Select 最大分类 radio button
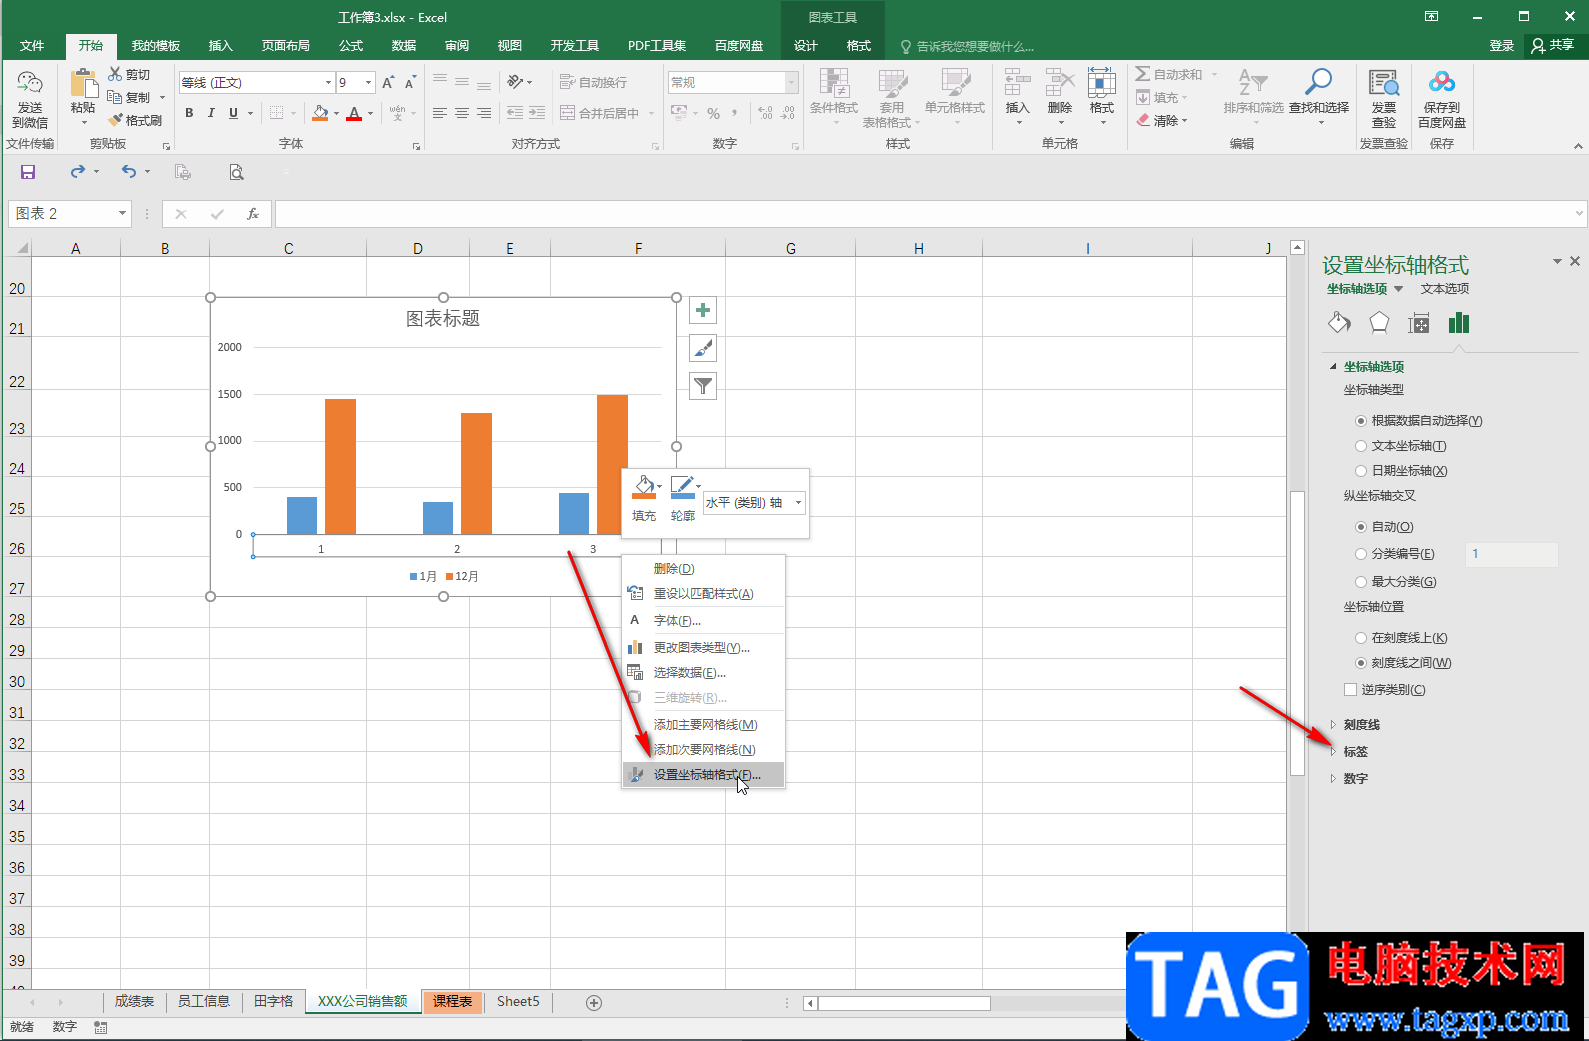The image size is (1589, 1041). 1360,582
